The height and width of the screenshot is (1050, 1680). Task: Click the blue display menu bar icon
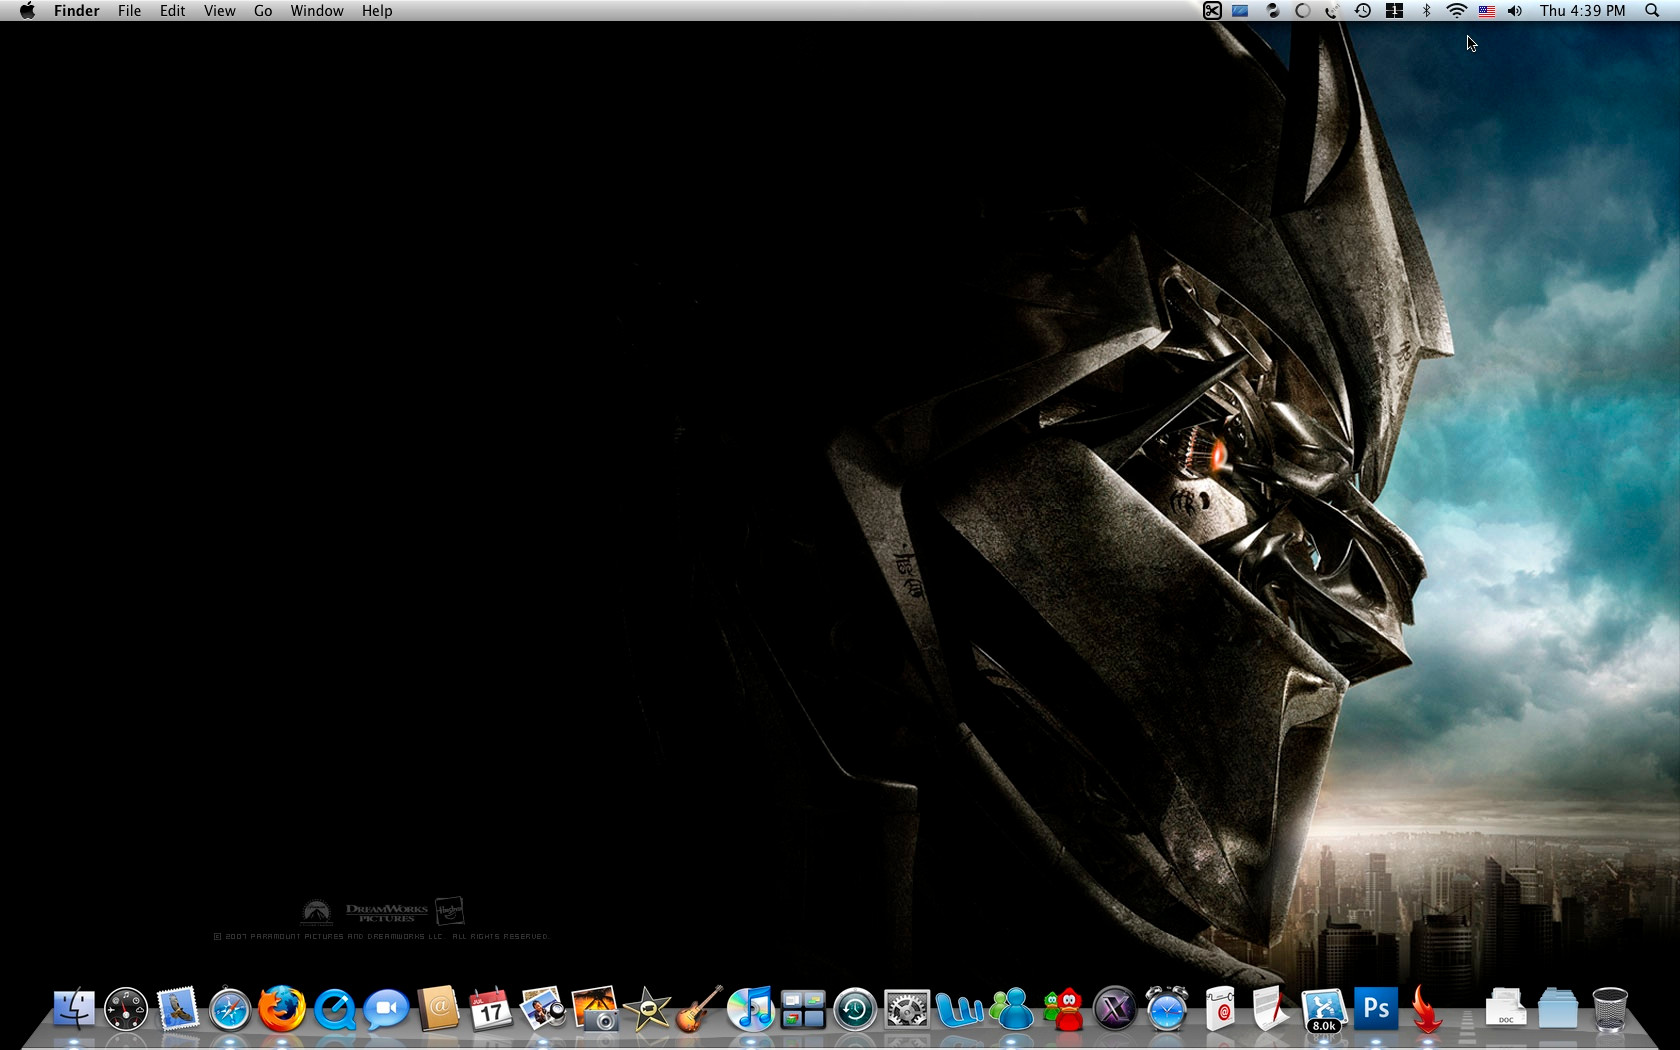click(1241, 11)
